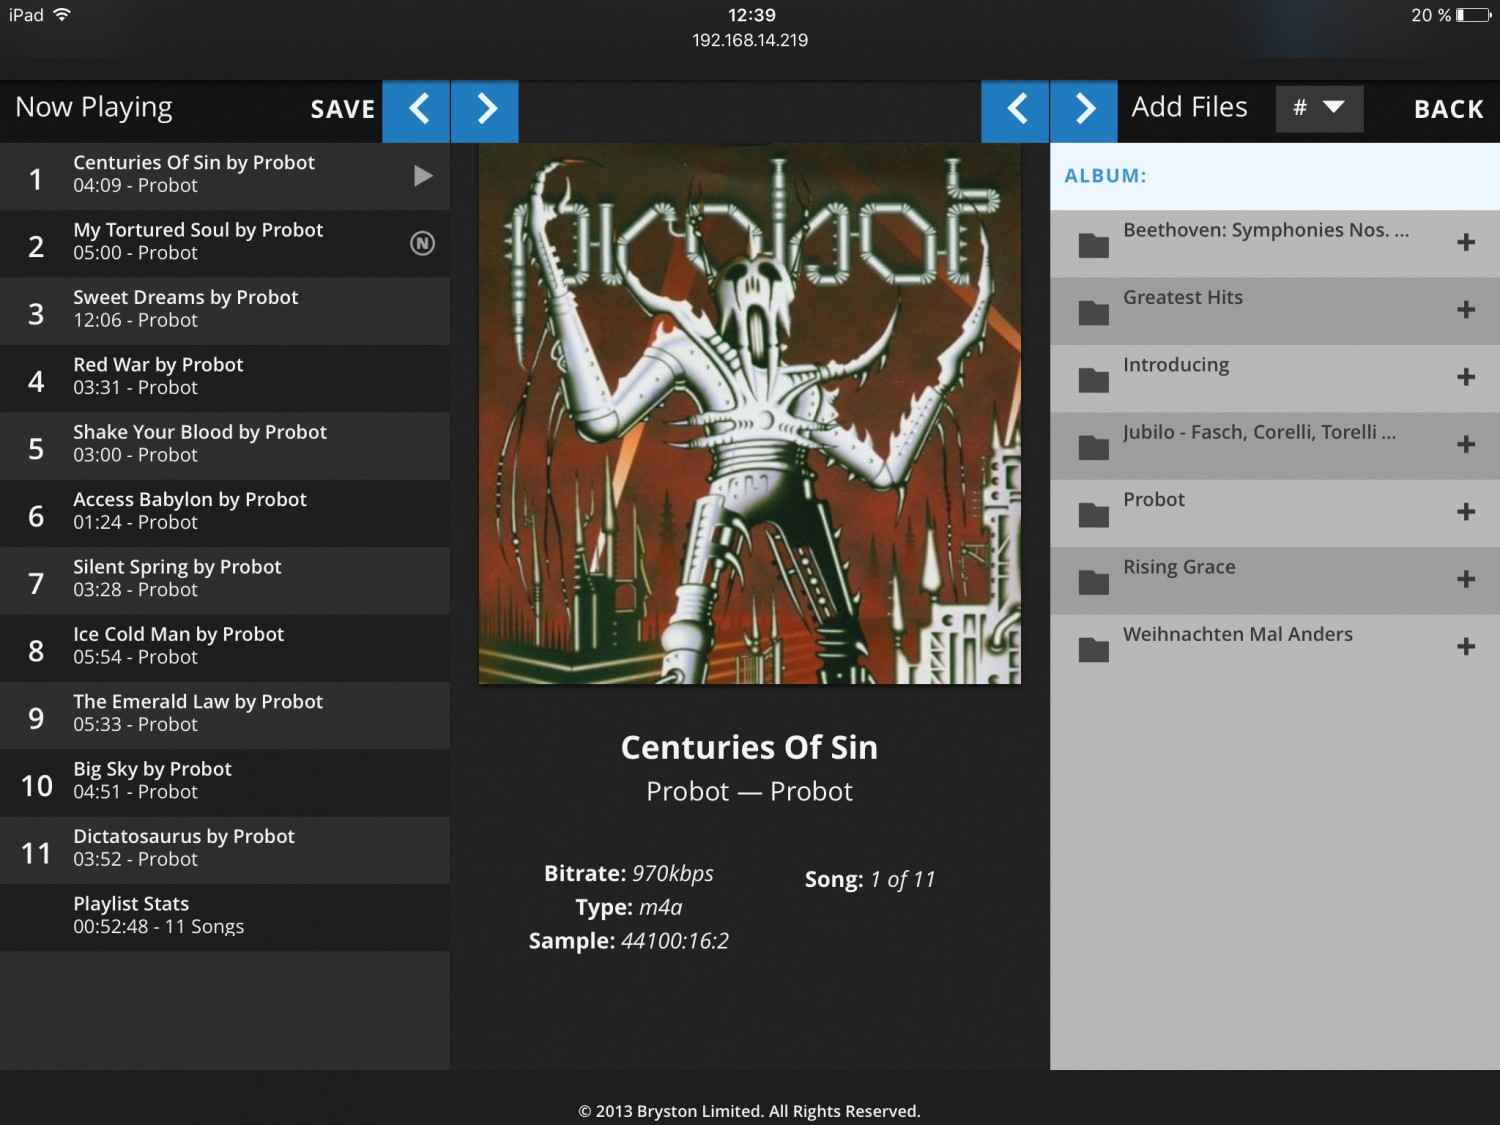Select track 11 Dictatosaurus
Screen dimensions: 1500x1125
click(225, 850)
